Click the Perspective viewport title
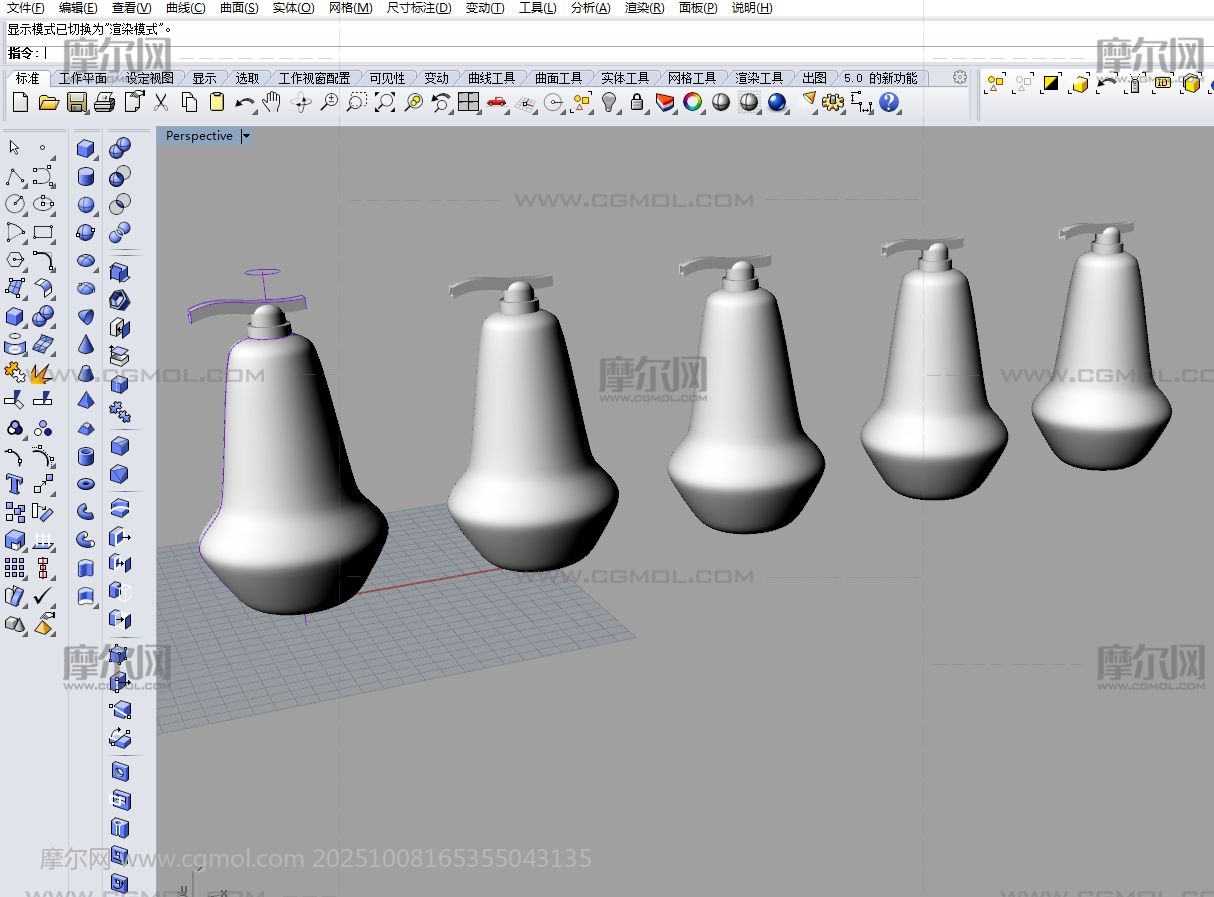1214x897 pixels. click(199, 136)
